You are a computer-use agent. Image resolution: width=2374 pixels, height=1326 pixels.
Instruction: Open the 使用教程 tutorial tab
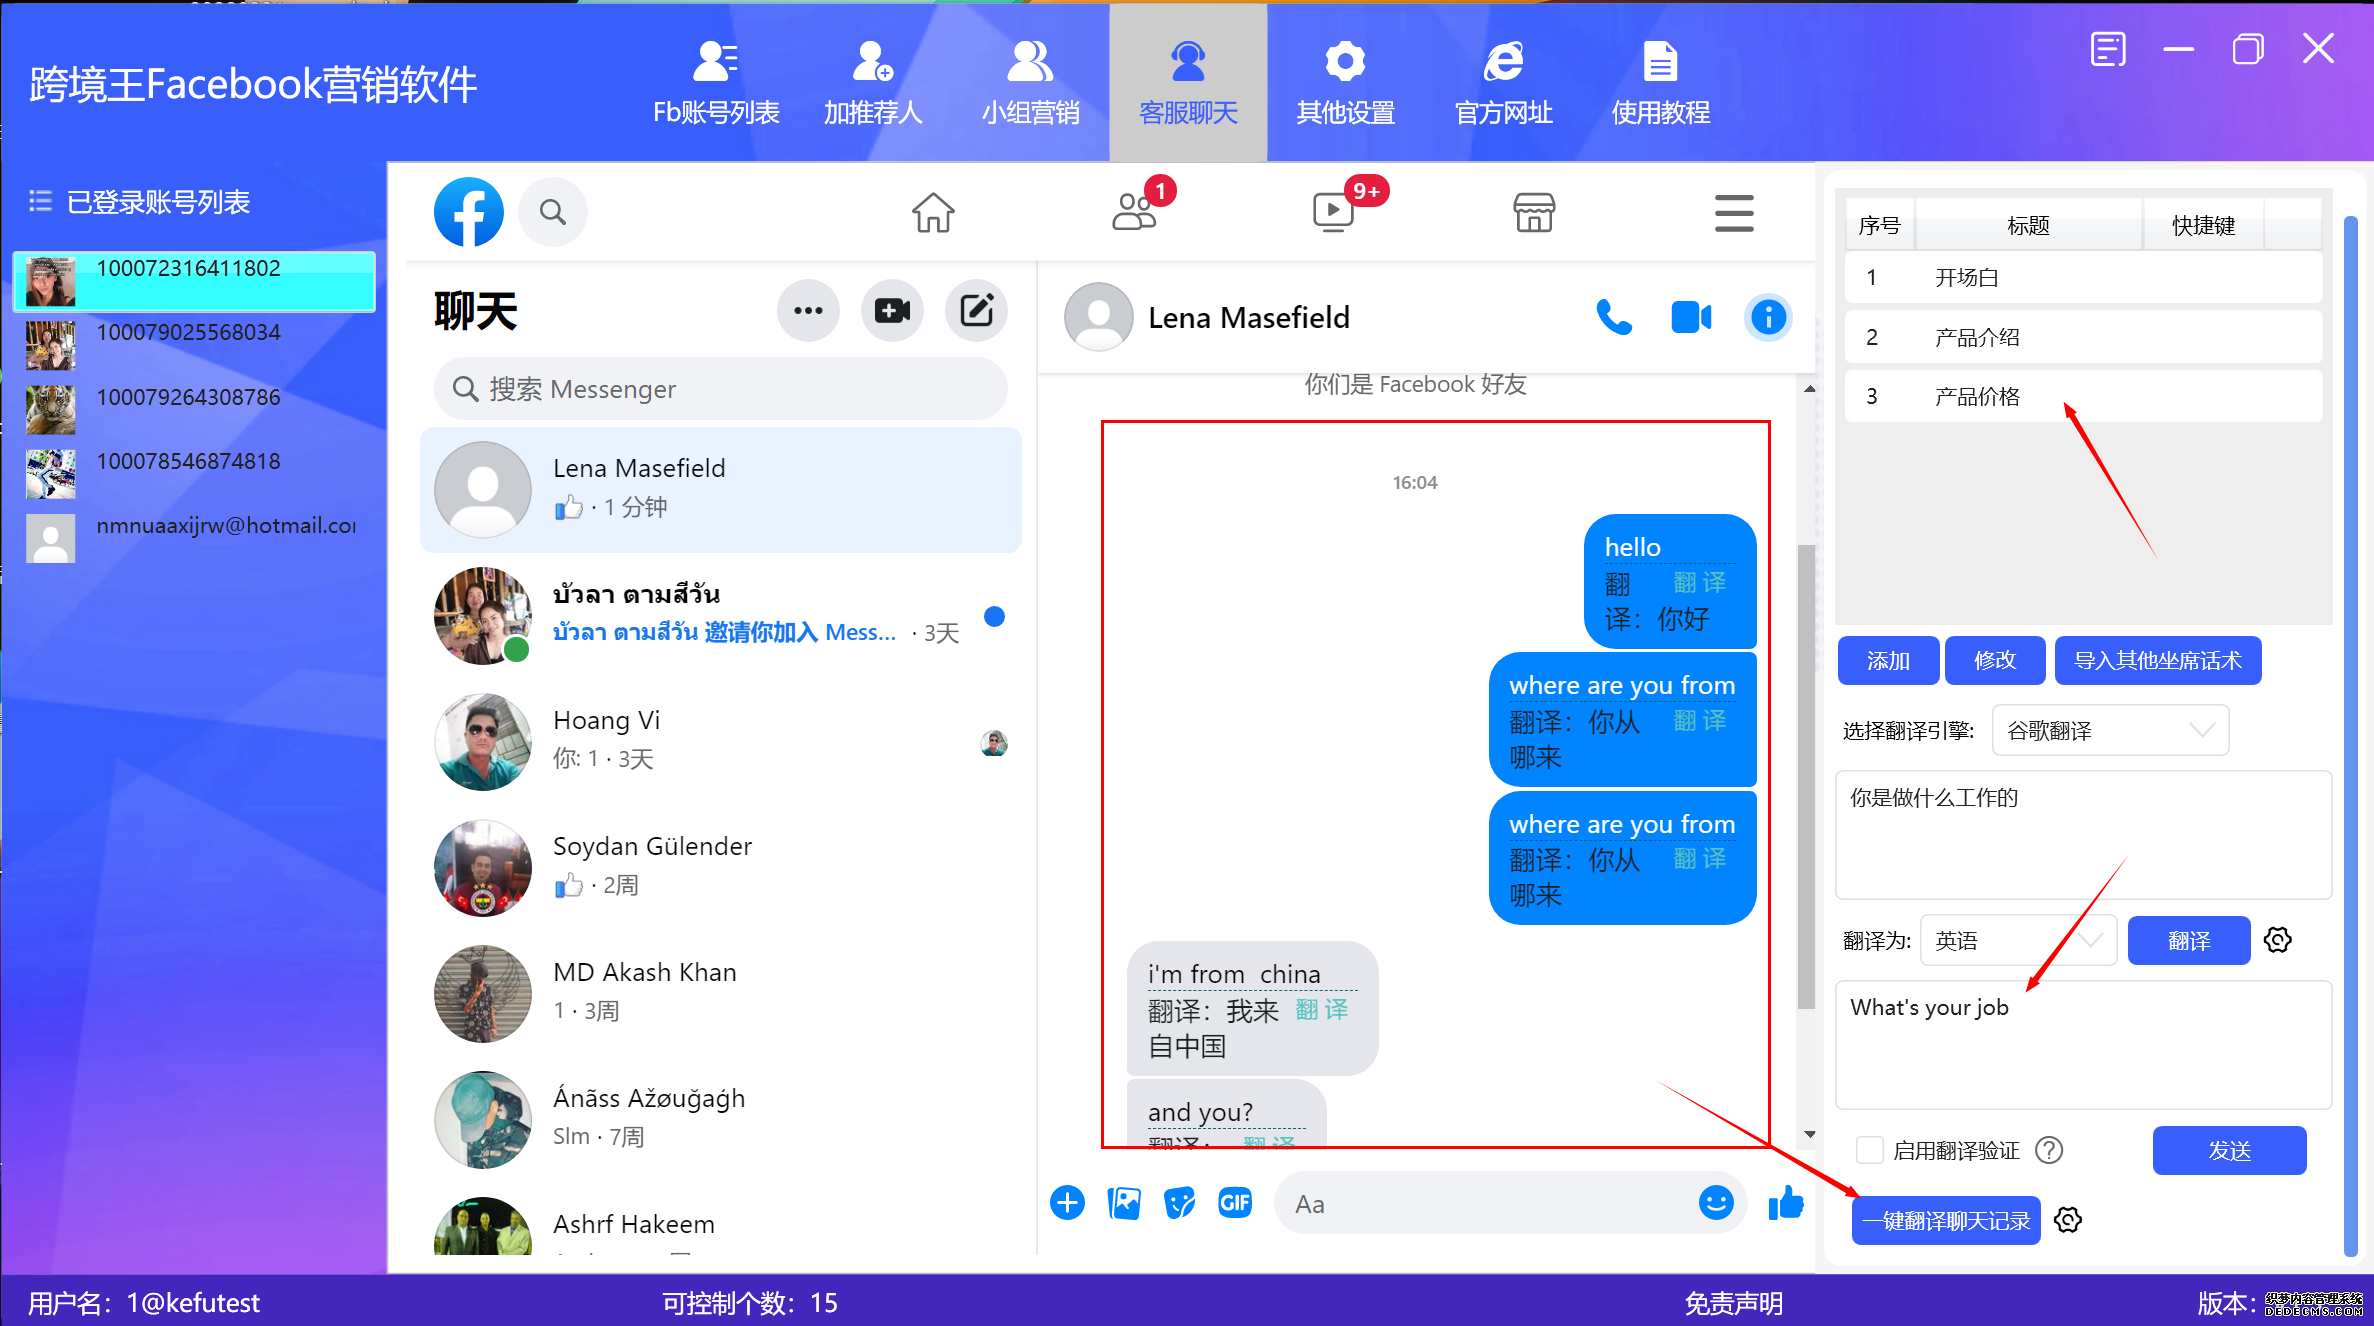[1661, 82]
